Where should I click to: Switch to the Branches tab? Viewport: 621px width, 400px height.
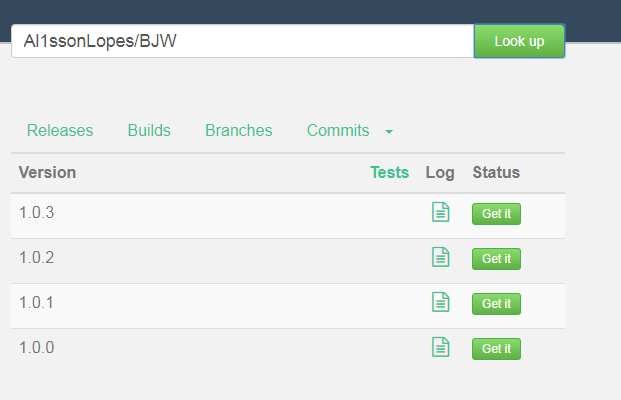(x=239, y=130)
